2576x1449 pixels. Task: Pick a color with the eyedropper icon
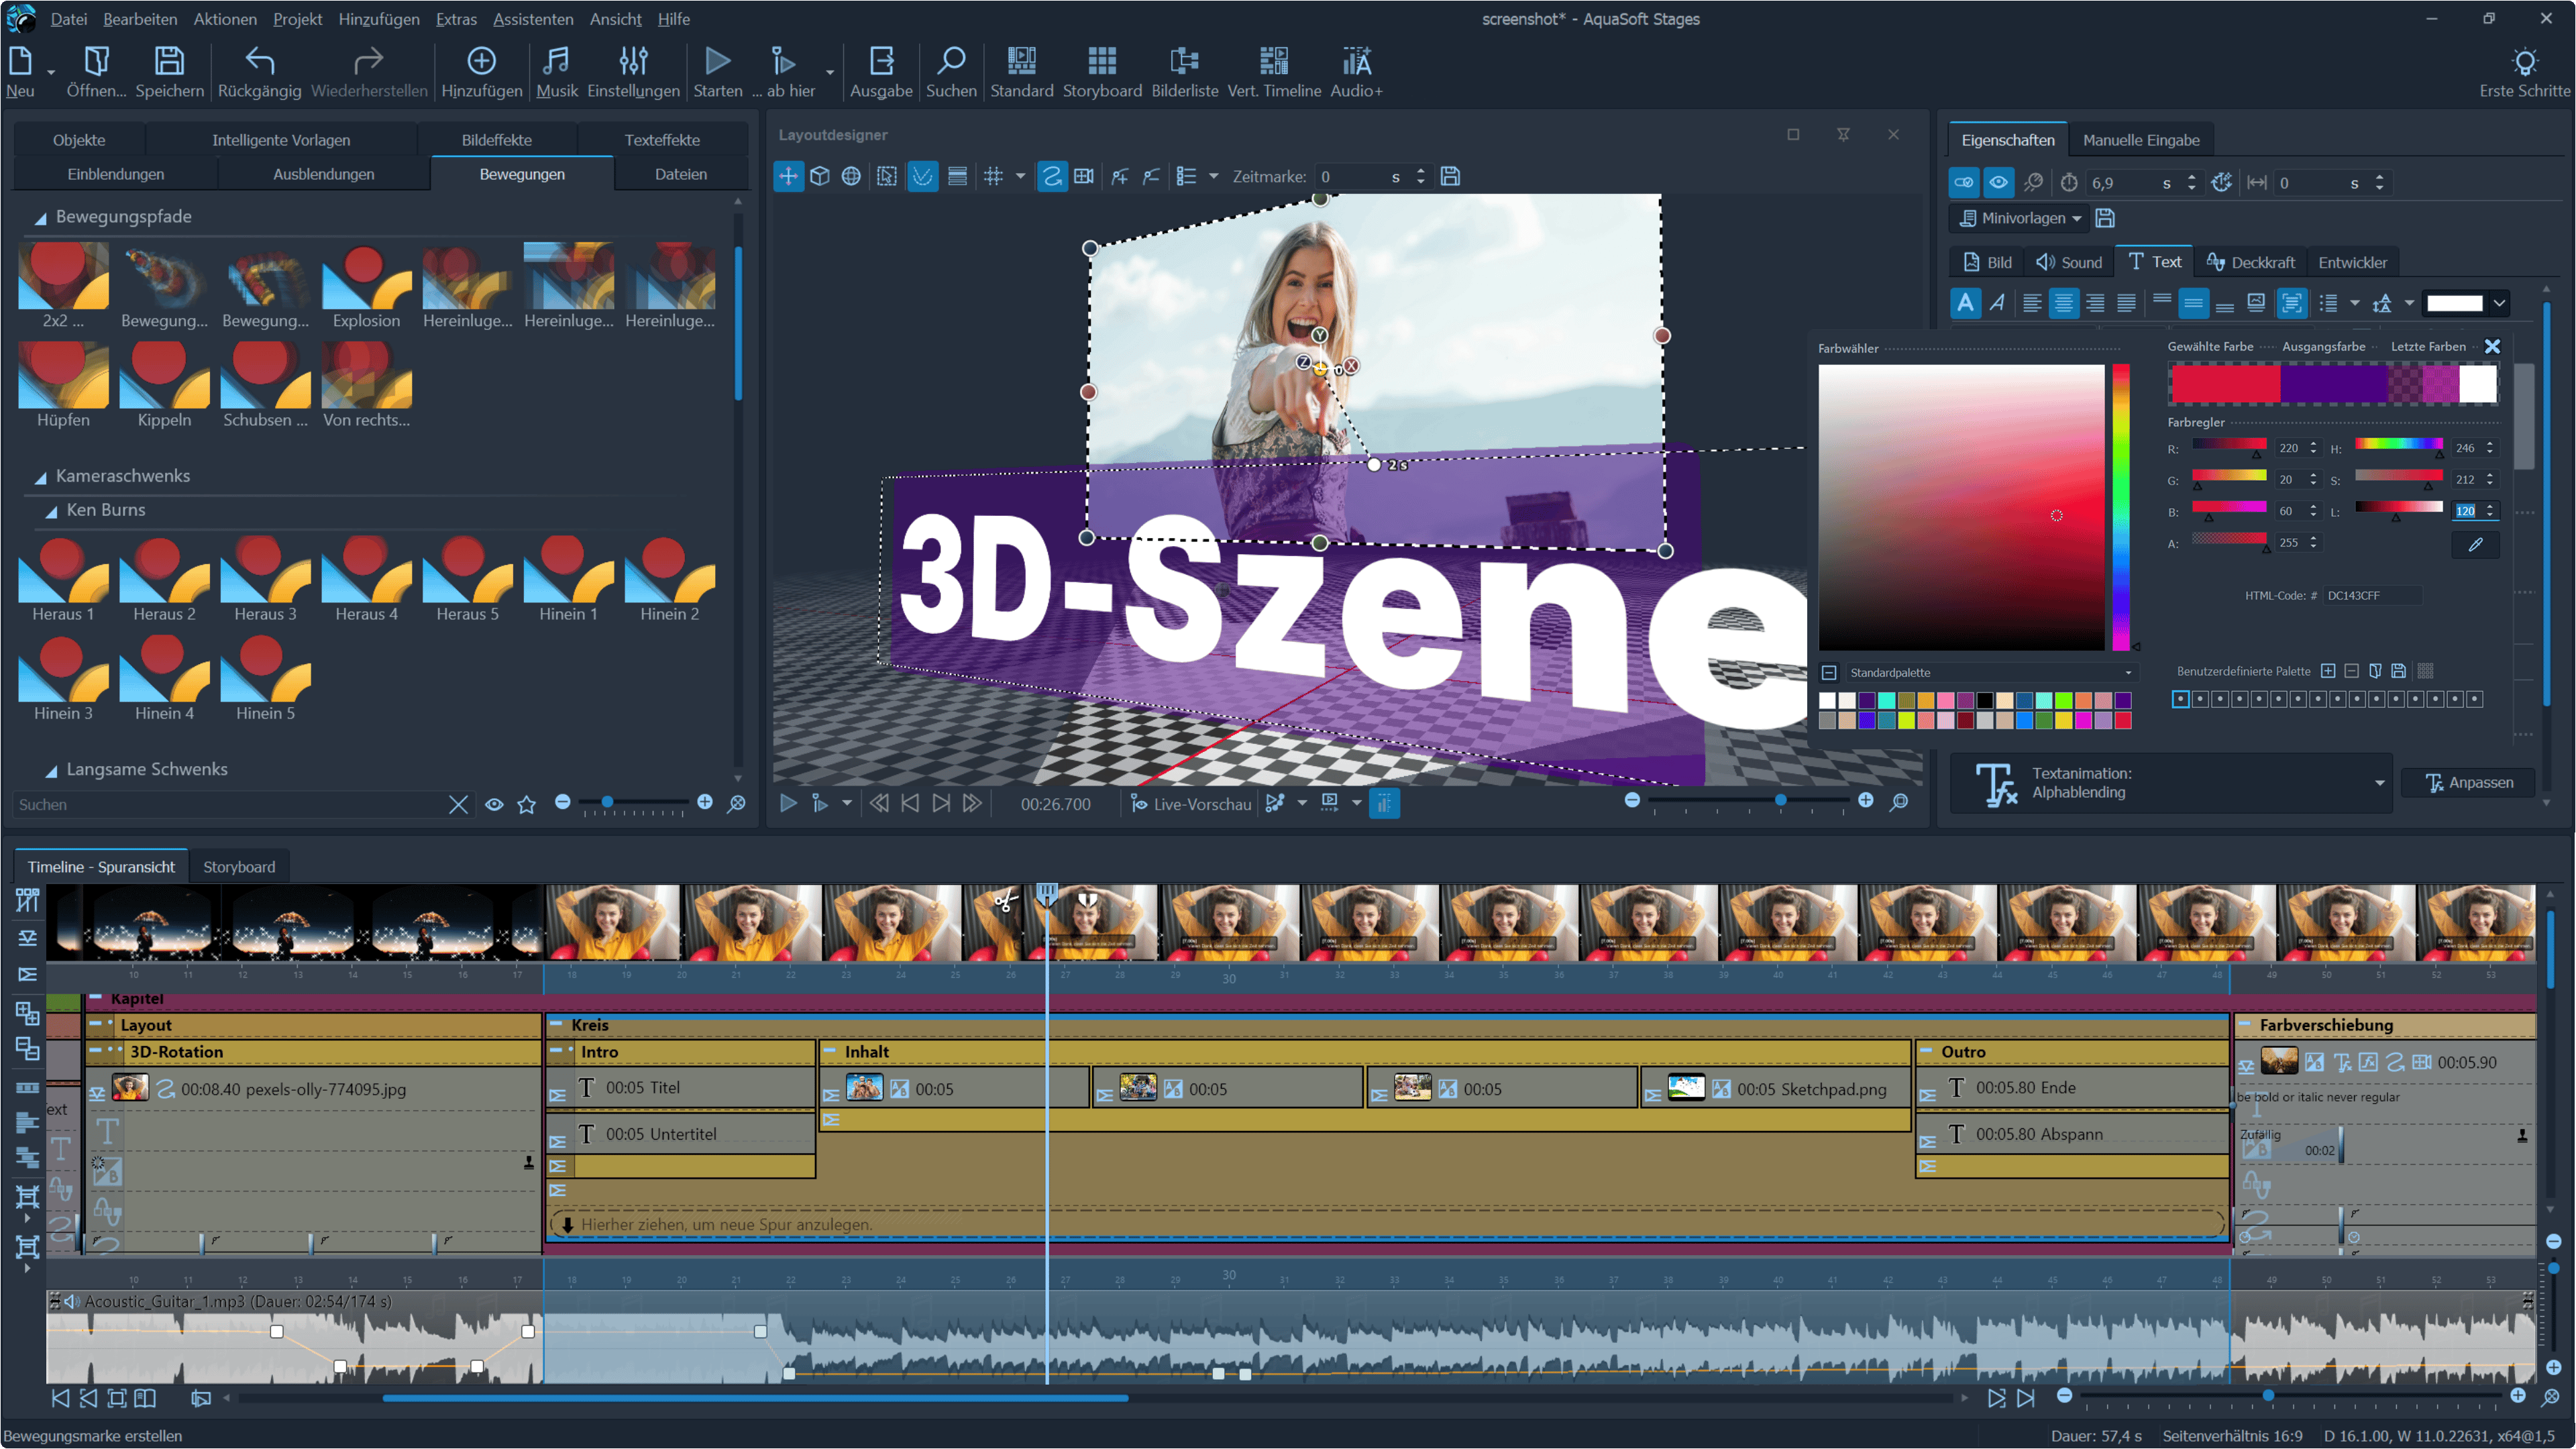coord(2475,544)
